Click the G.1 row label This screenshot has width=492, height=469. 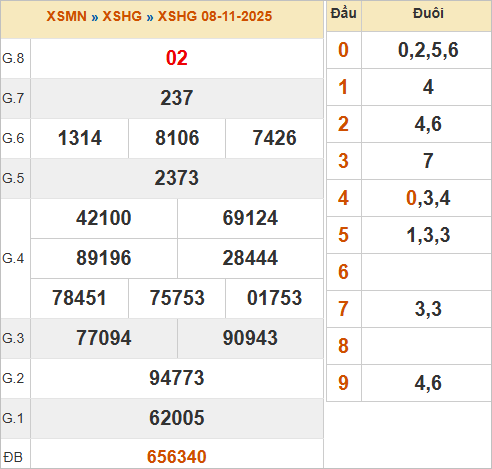coord(13,418)
